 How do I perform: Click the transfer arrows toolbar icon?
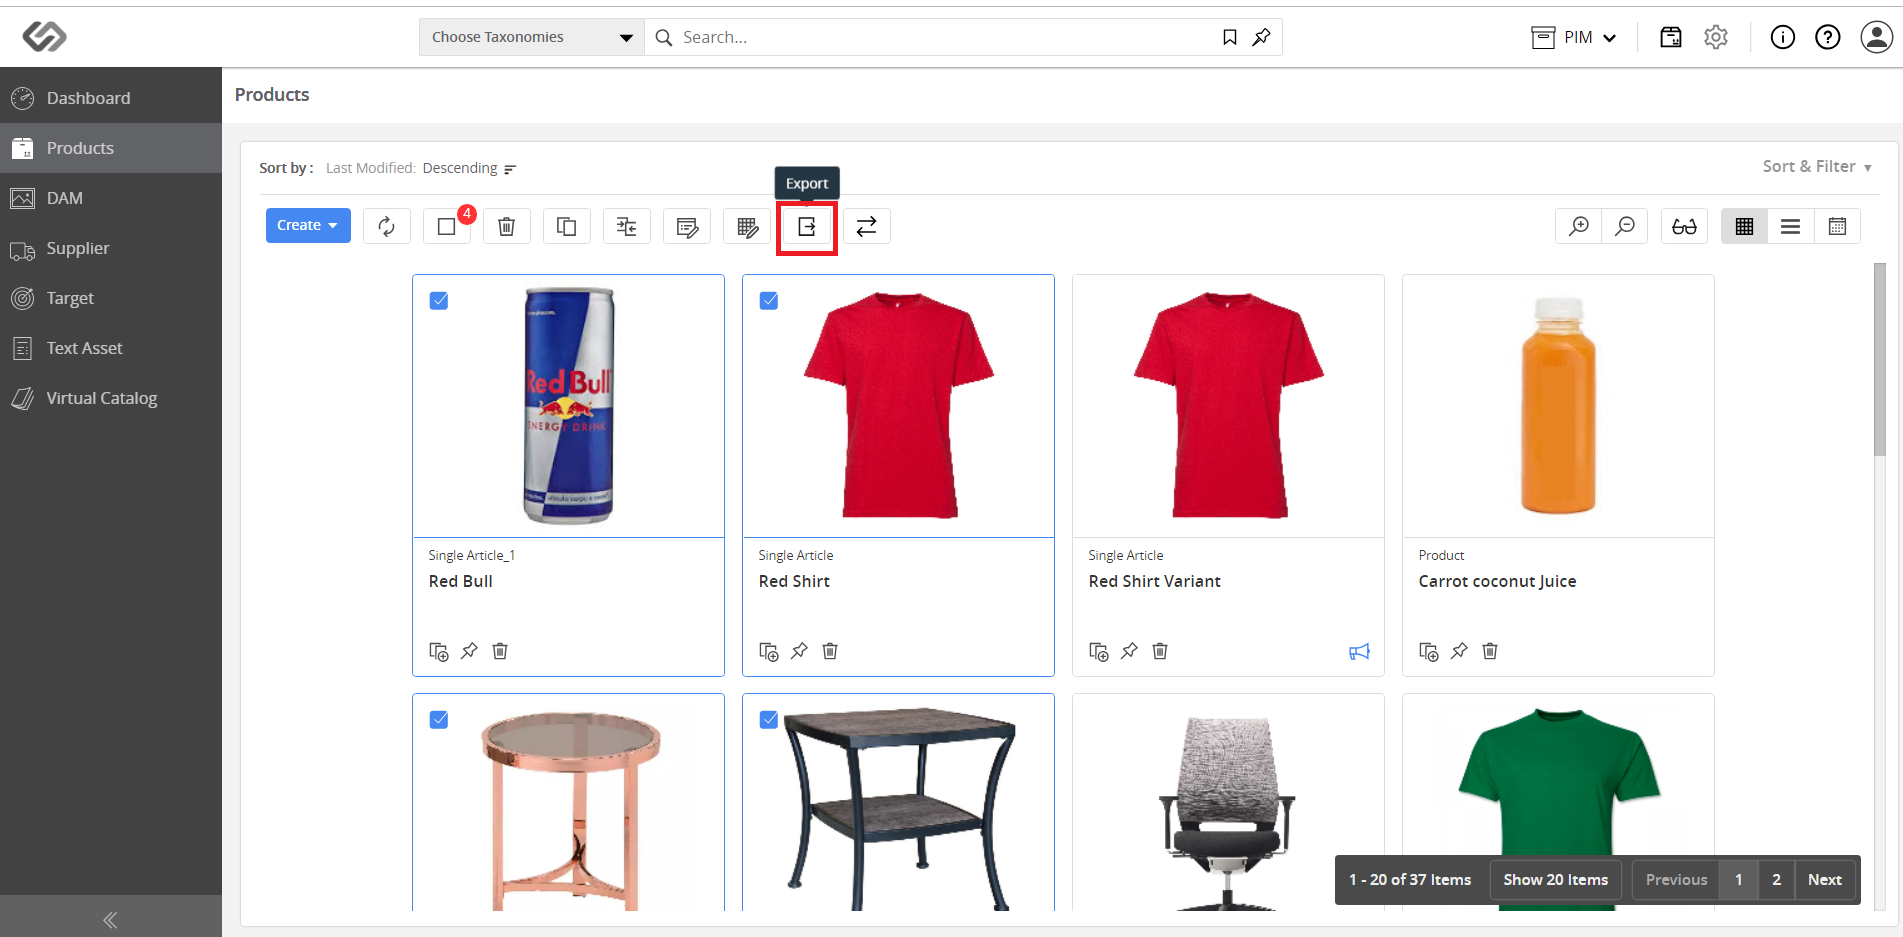pos(867,227)
